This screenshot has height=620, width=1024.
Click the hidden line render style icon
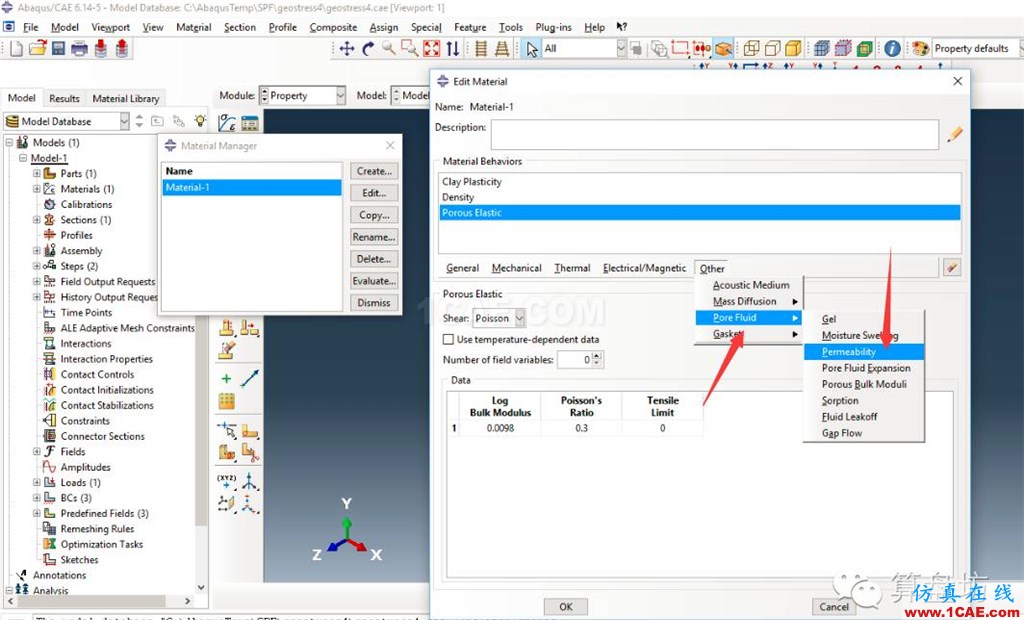[x=773, y=48]
